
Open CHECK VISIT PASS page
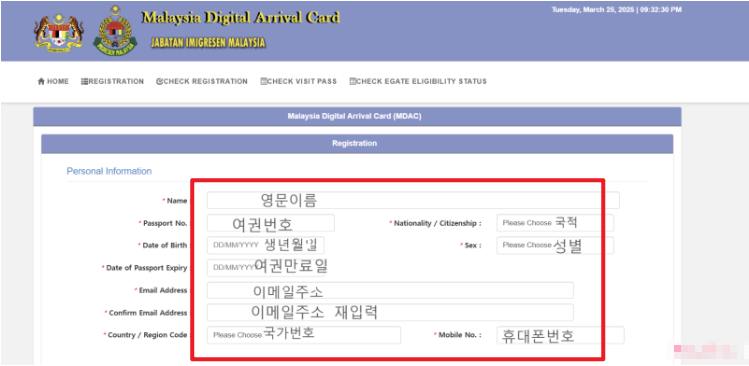[299, 81]
